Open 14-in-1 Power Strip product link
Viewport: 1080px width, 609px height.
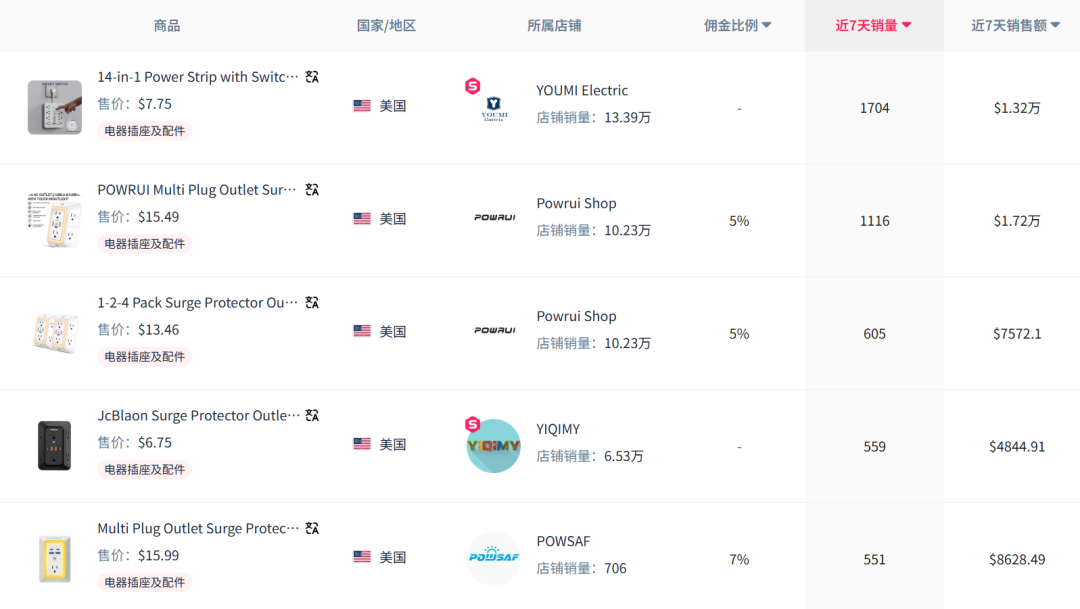[198, 77]
